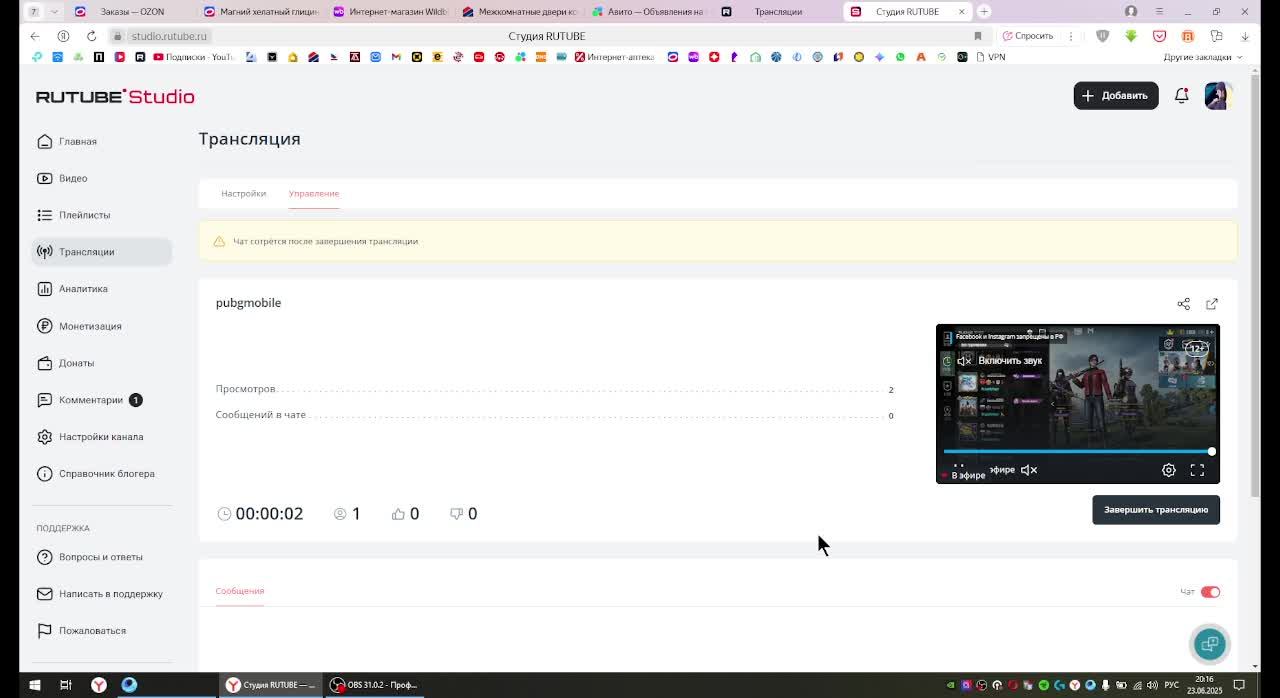Reload the page in the browser

tap(91, 36)
